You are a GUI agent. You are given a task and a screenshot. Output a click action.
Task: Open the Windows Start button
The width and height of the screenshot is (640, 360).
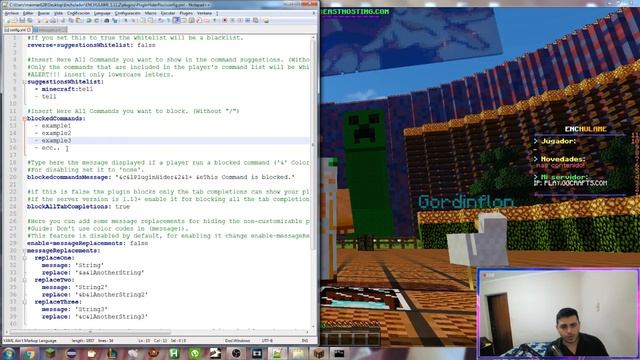tap(8, 353)
